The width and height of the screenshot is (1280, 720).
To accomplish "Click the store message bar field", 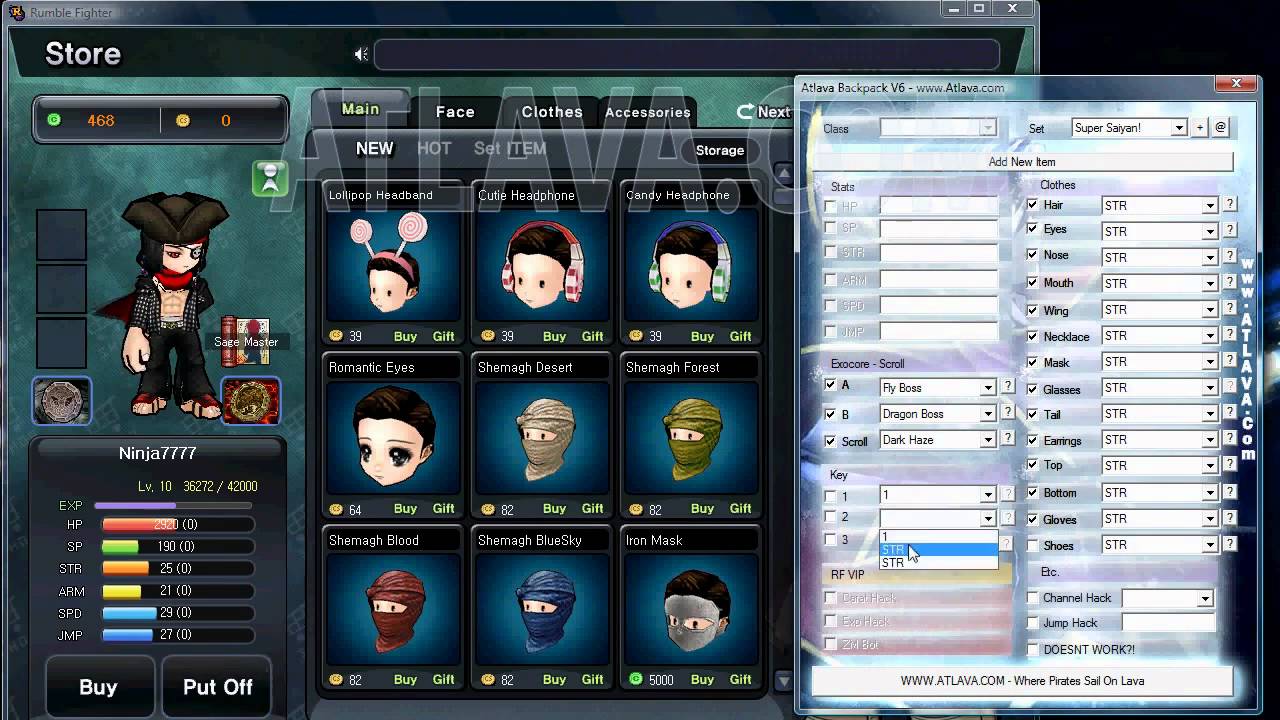I will coord(686,54).
